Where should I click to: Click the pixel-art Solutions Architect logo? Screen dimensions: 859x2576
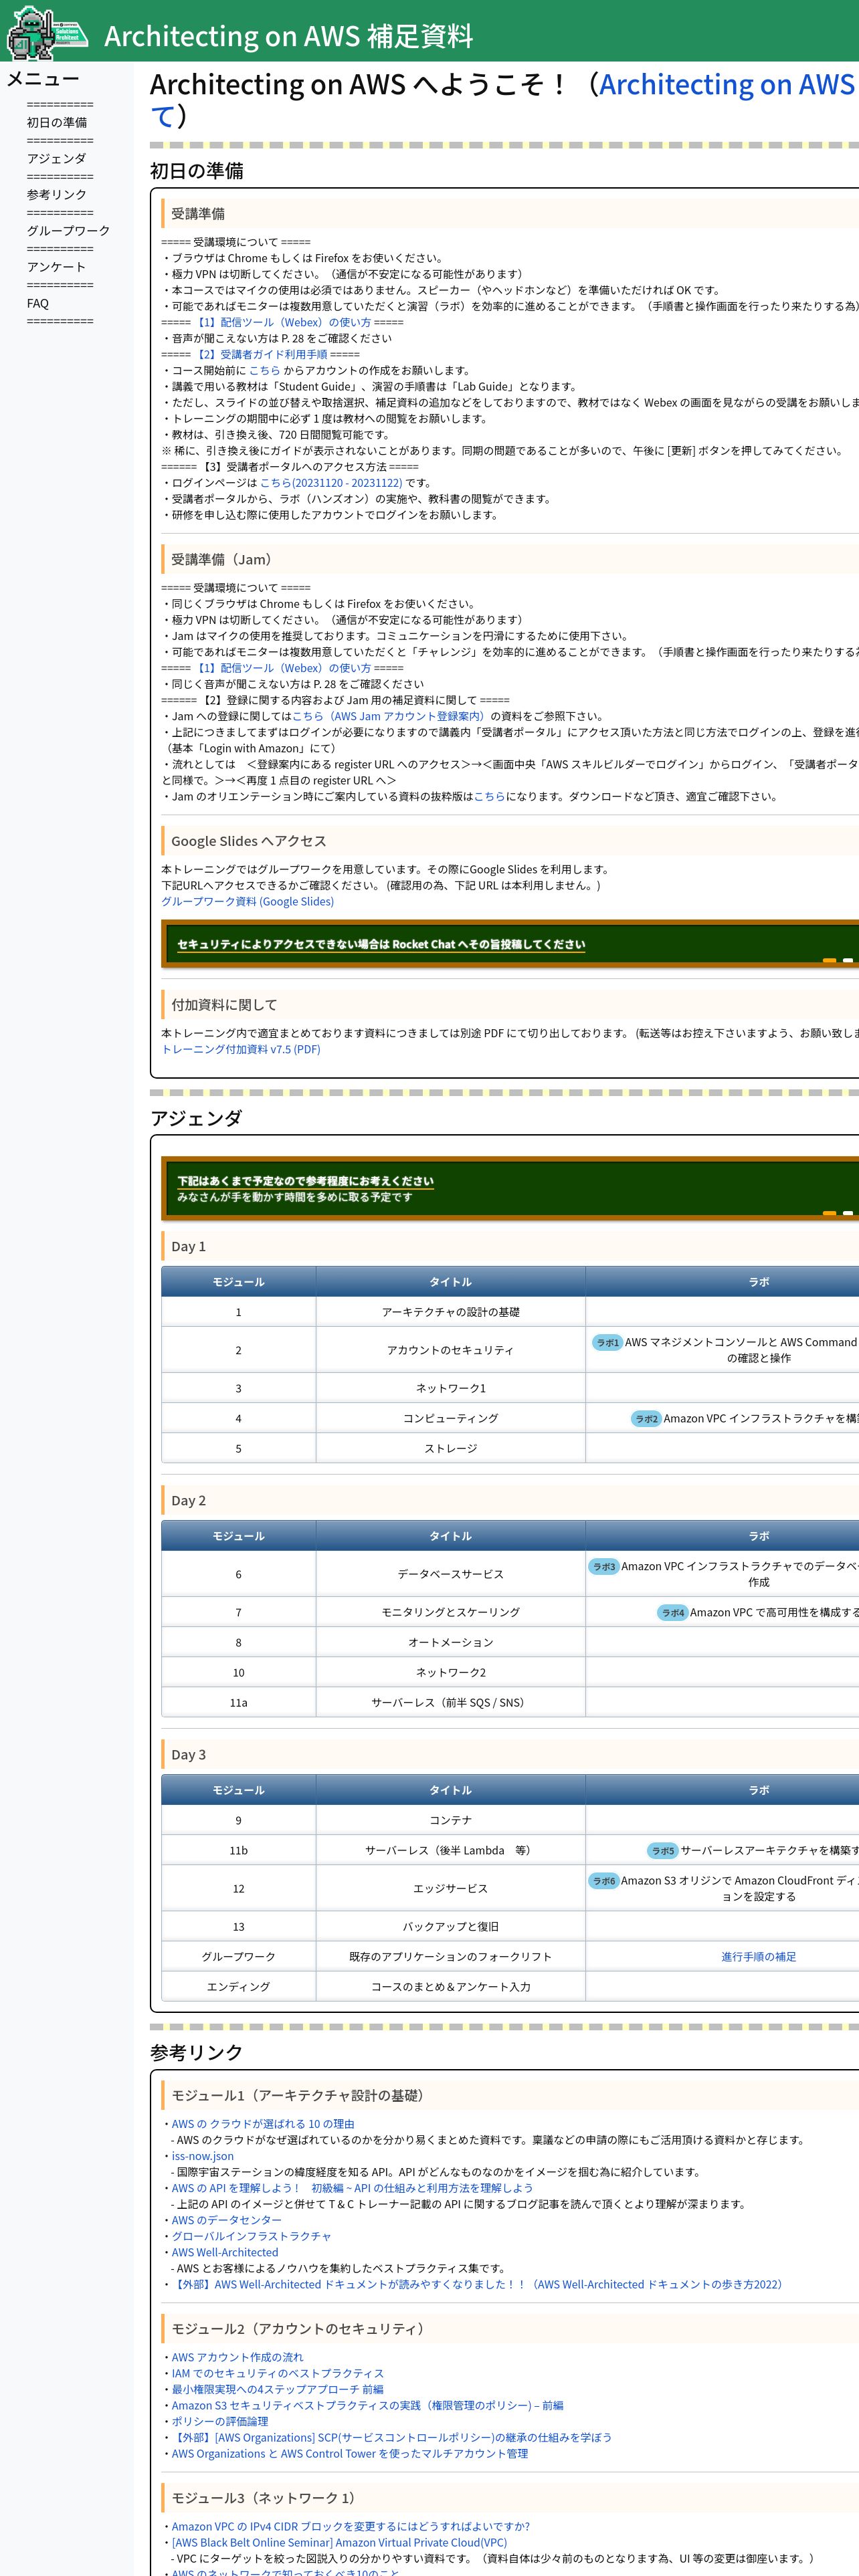click(47, 32)
